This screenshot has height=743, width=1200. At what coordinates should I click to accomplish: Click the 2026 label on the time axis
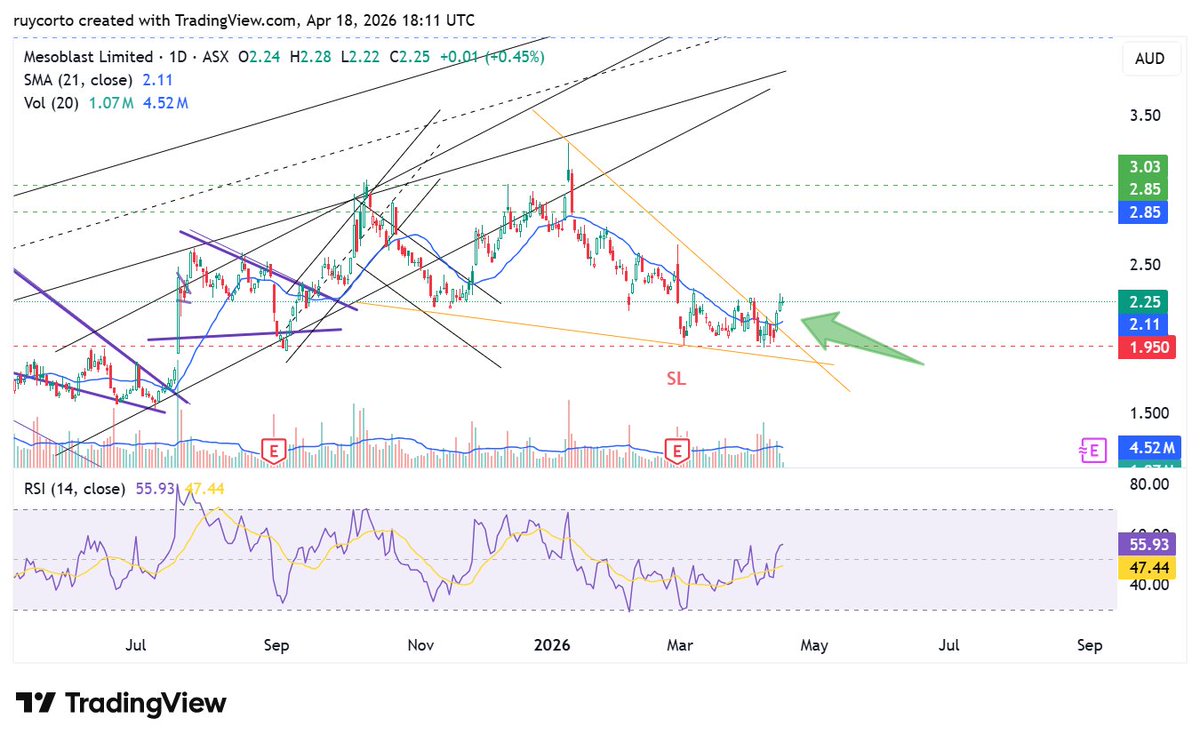coord(551,645)
